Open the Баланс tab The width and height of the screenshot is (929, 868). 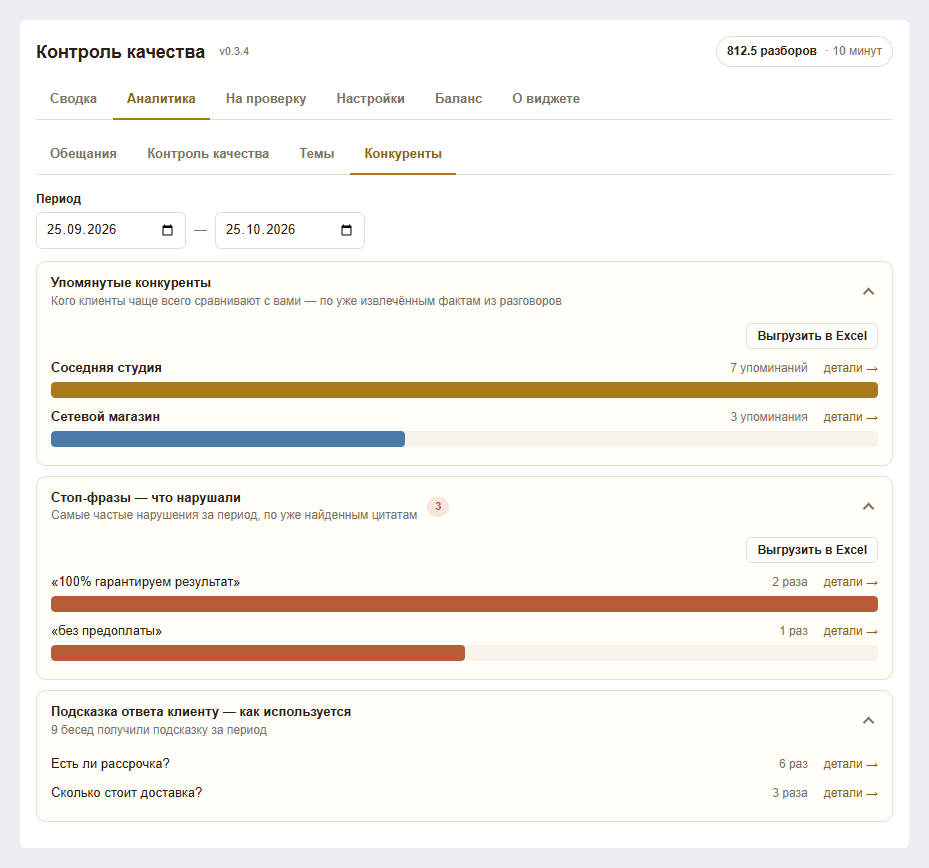tap(459, 98)
